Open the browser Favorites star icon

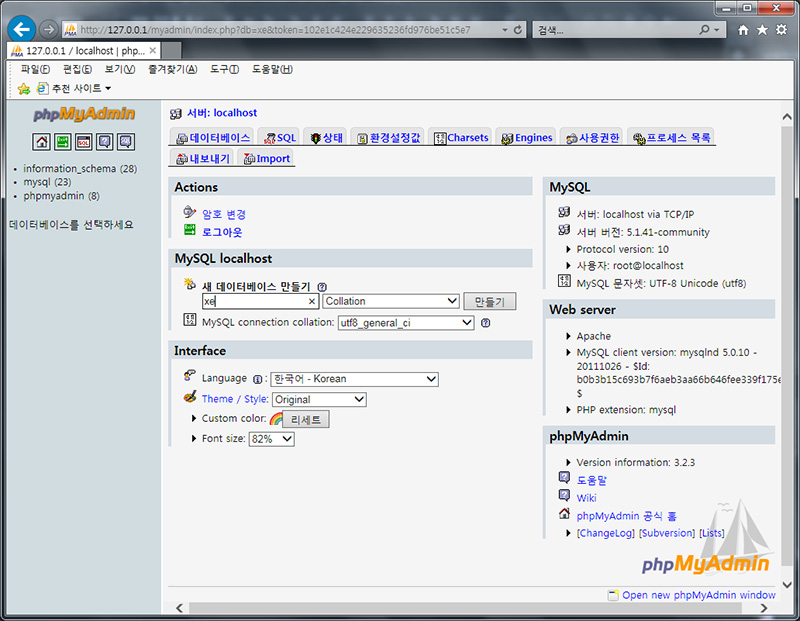click(762, 30)
